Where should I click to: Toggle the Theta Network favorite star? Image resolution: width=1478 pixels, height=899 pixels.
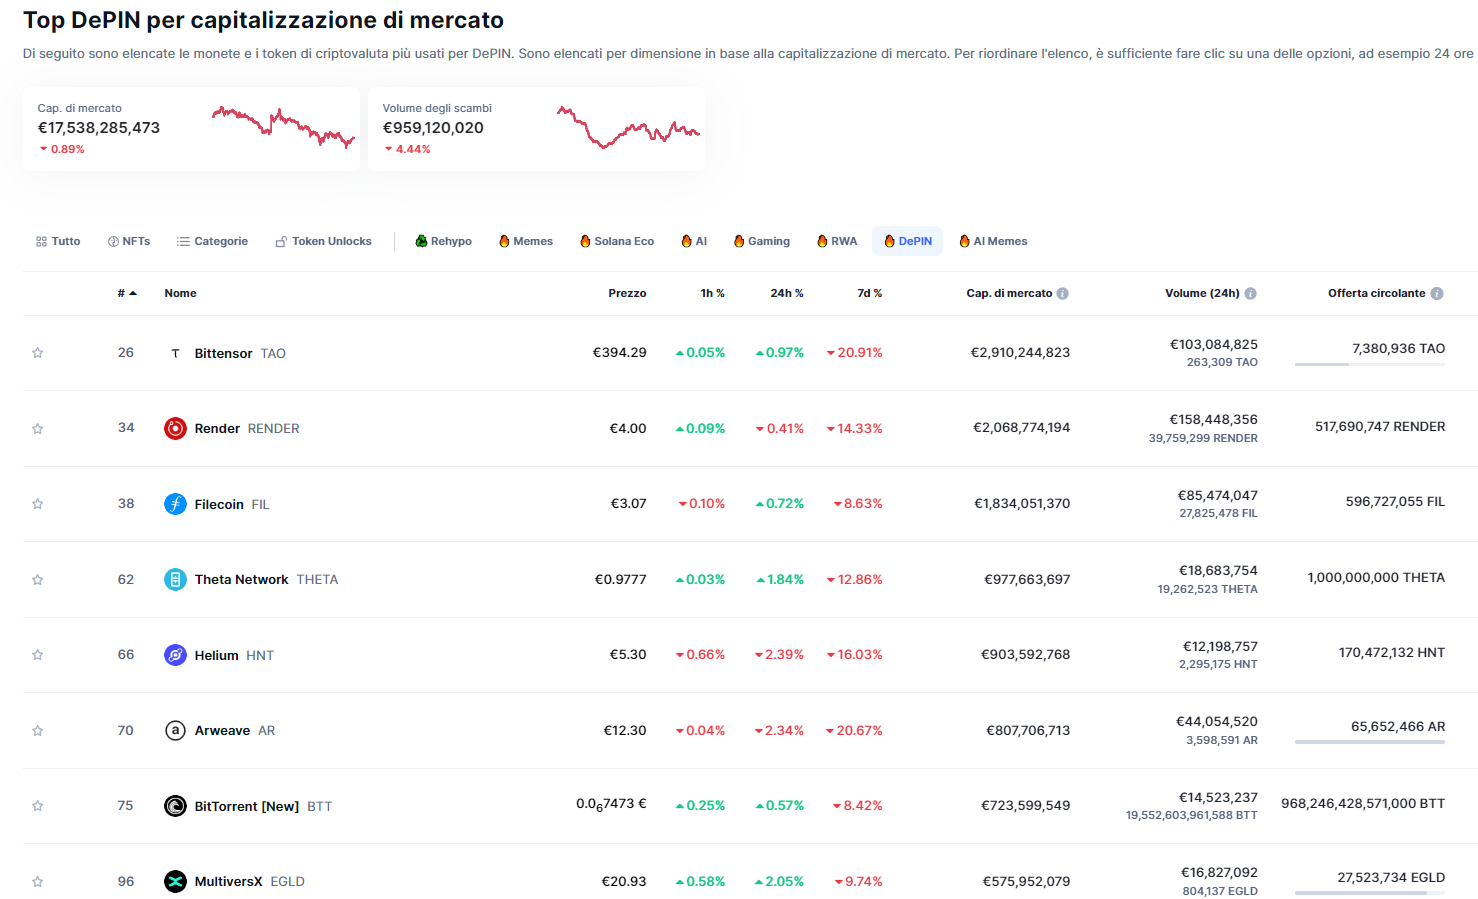pos(37,580)
